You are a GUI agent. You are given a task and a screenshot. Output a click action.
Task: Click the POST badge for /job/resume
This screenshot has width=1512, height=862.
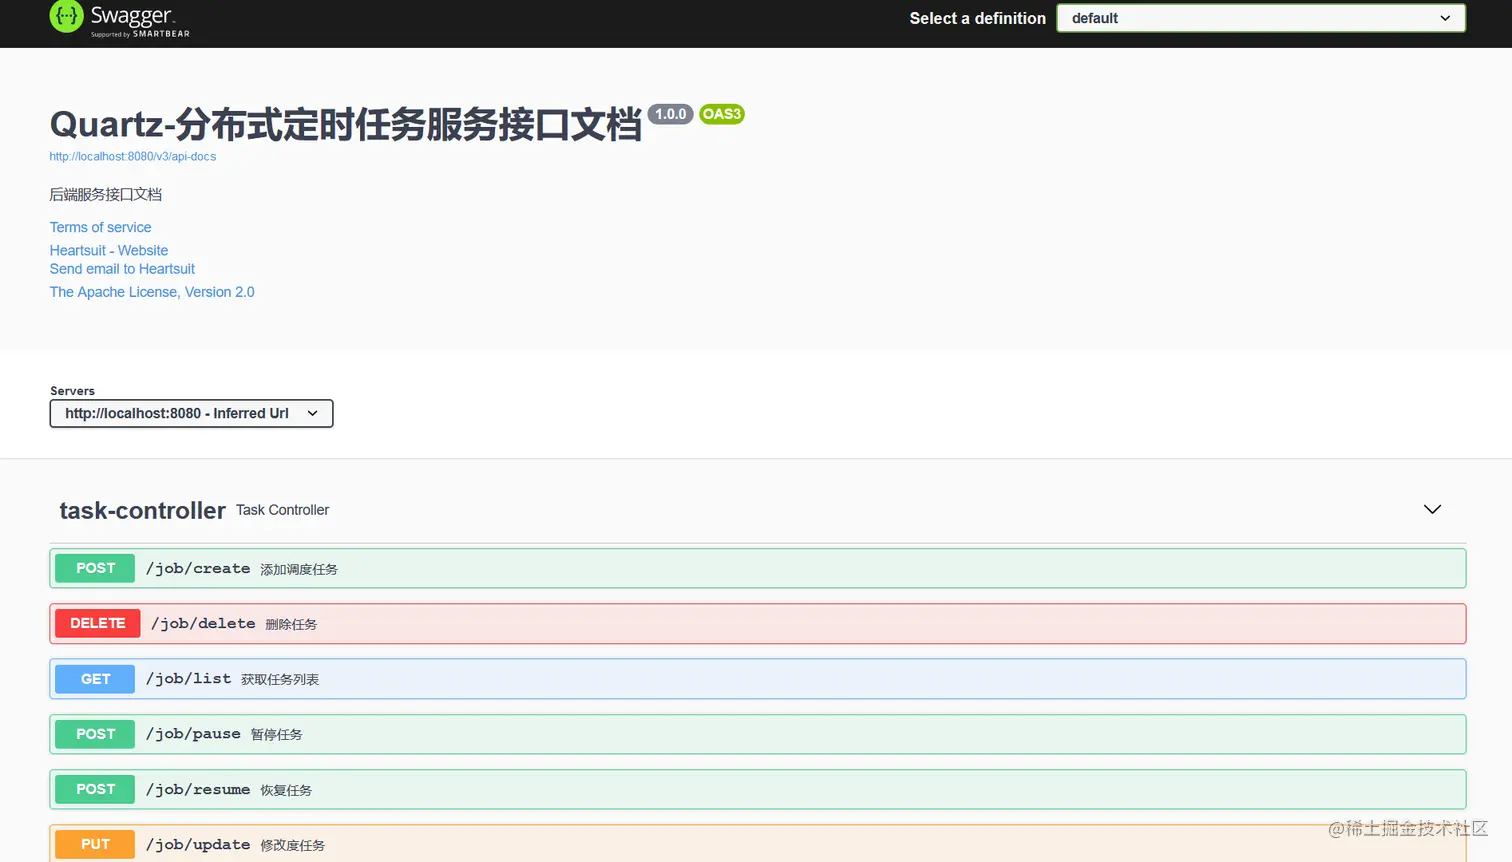pyautogui.click(x=95, y=789)
